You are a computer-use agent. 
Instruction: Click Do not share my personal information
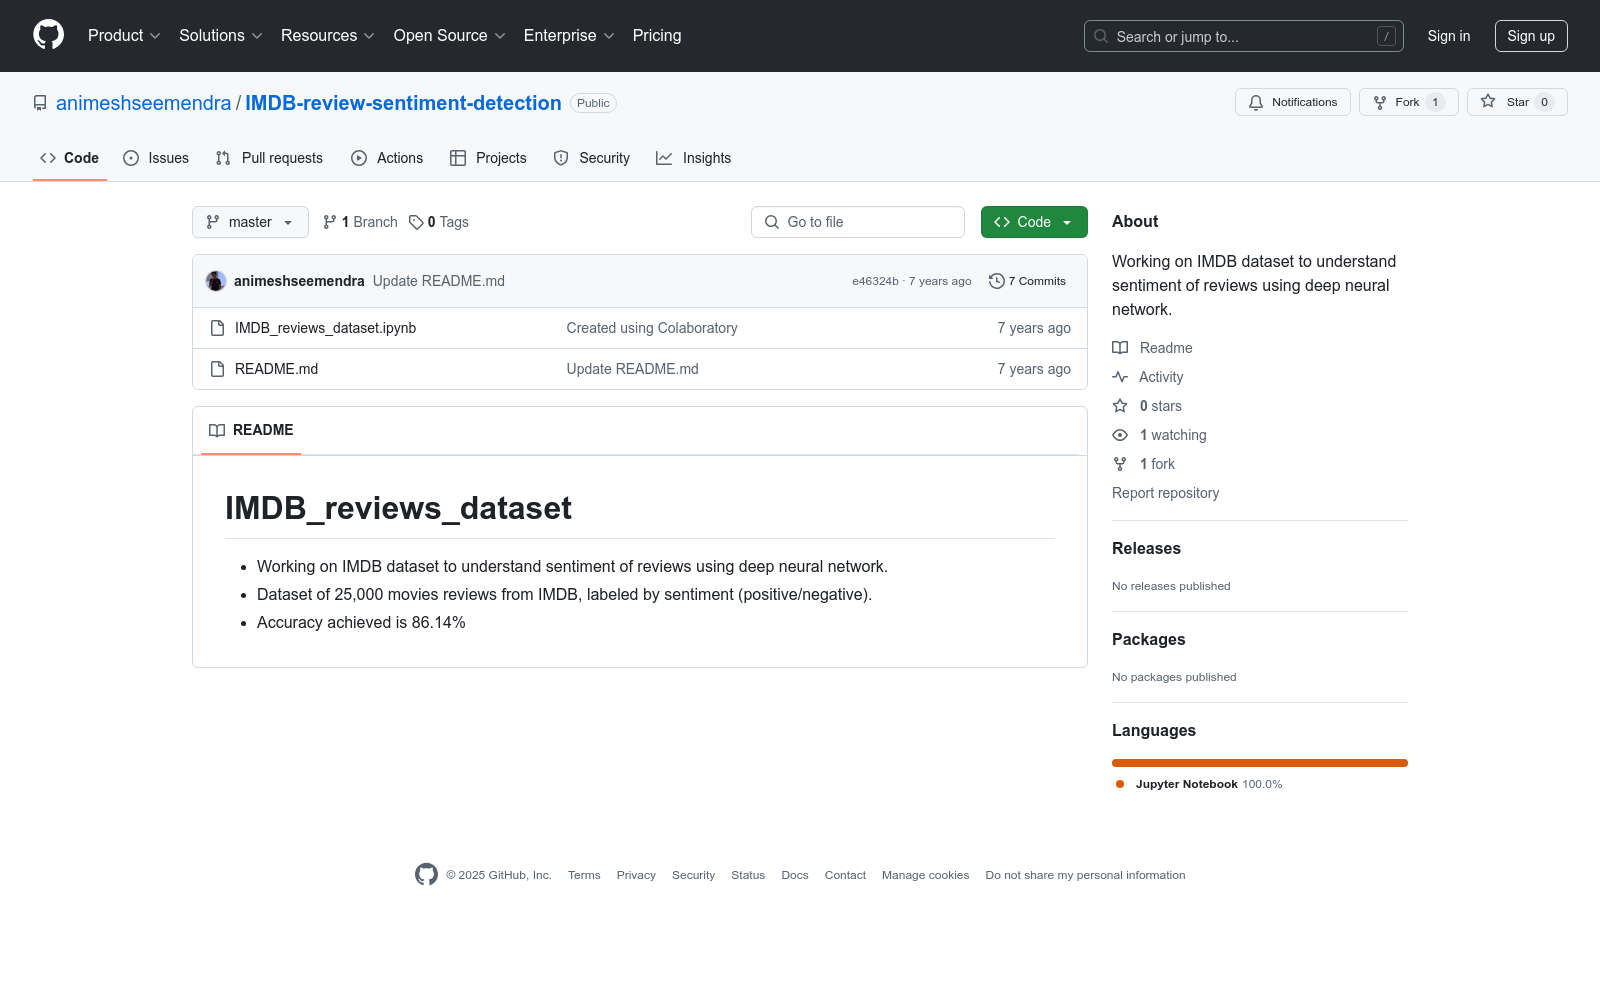(1085, 875)
